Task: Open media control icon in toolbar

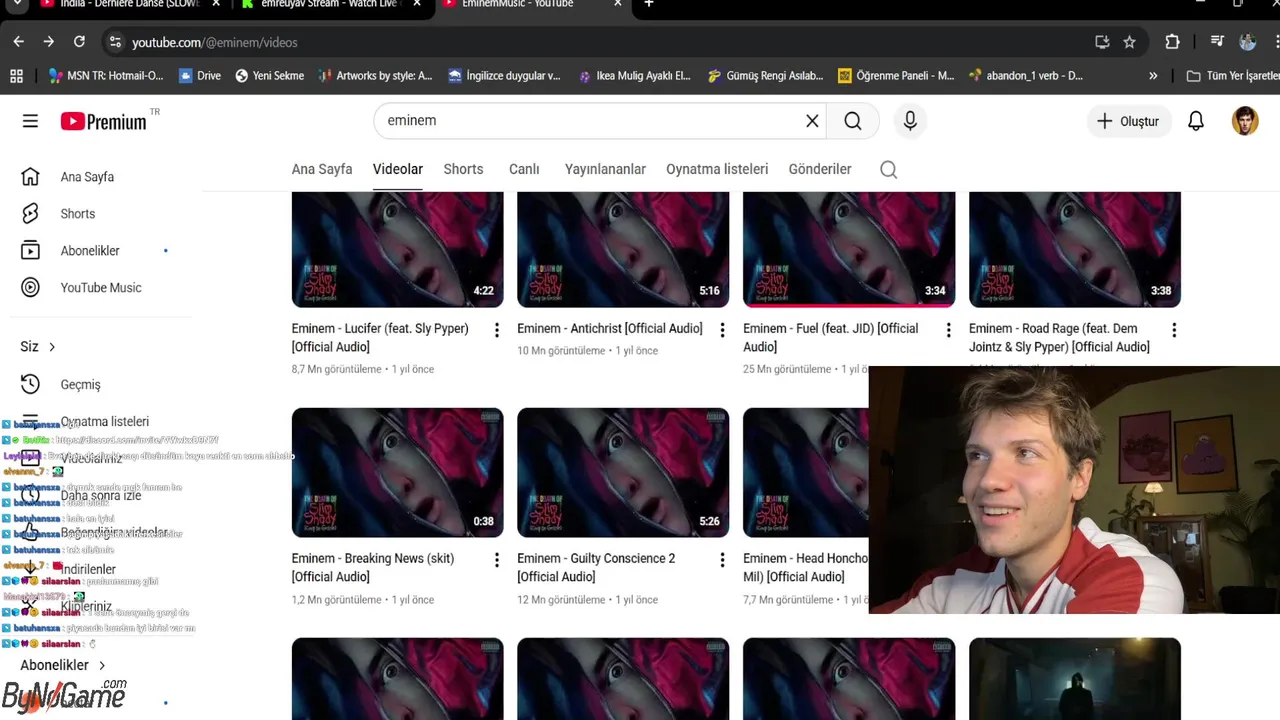Action: pyautogui.click(x=1217, y=42)
